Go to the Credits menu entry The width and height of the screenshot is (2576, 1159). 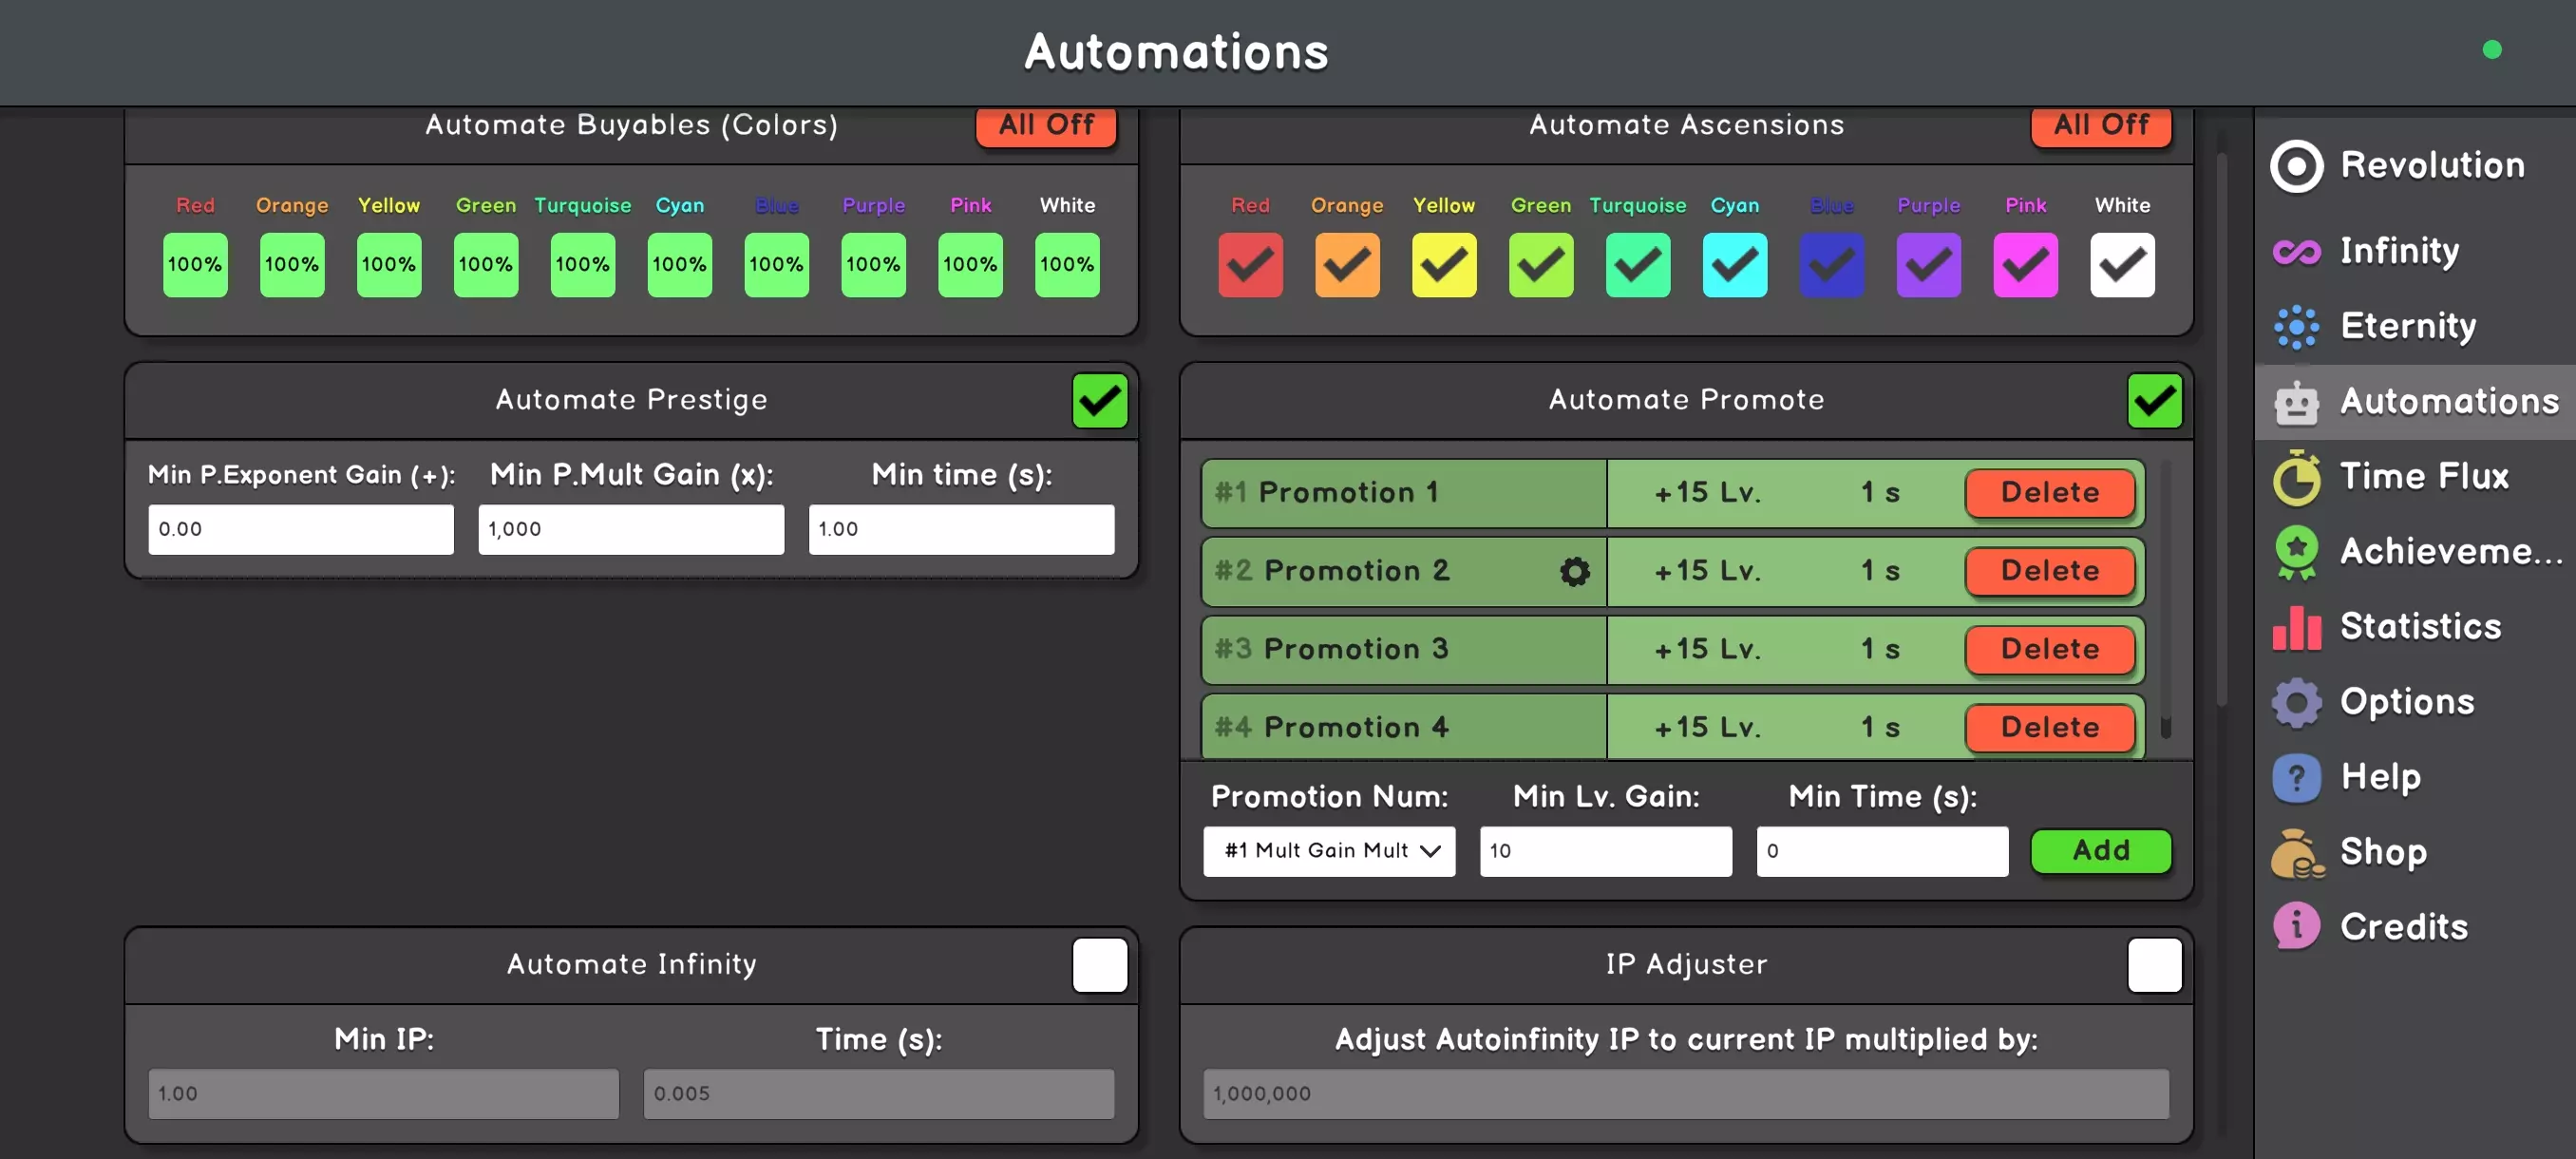pyautogui.click(x=2403, y=927)
